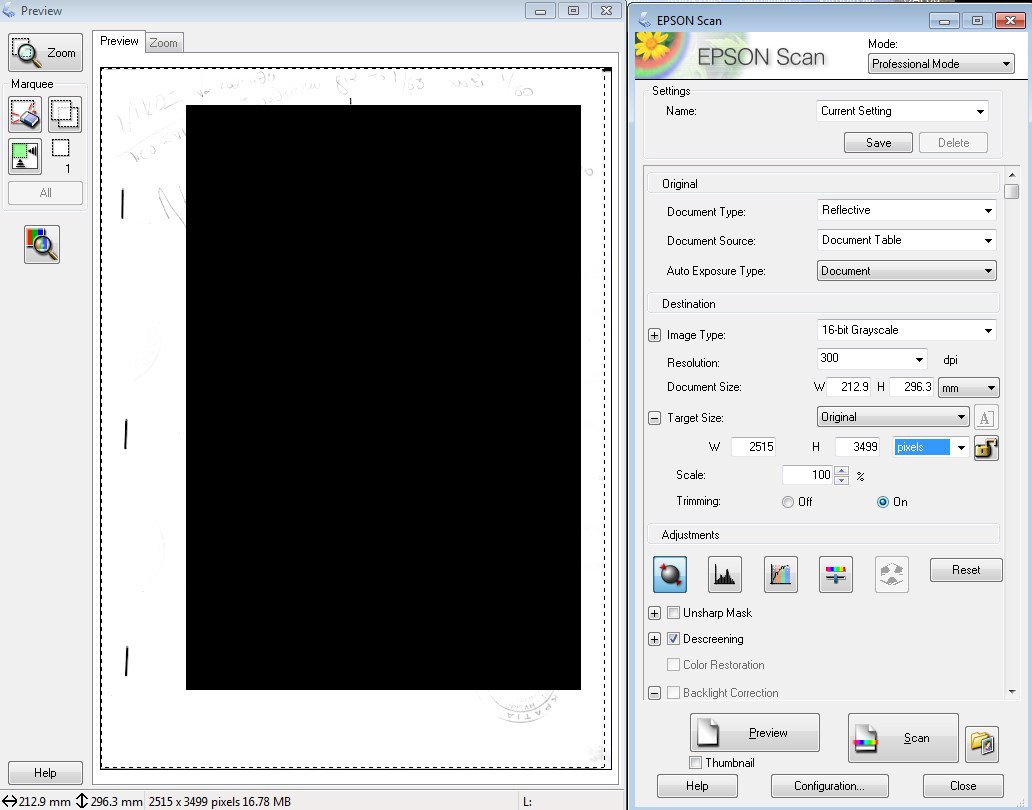The width and height of the screenshot is (1032, 810).
Task: Click the delete marquee icon
Action: click(x=25, y=116)
